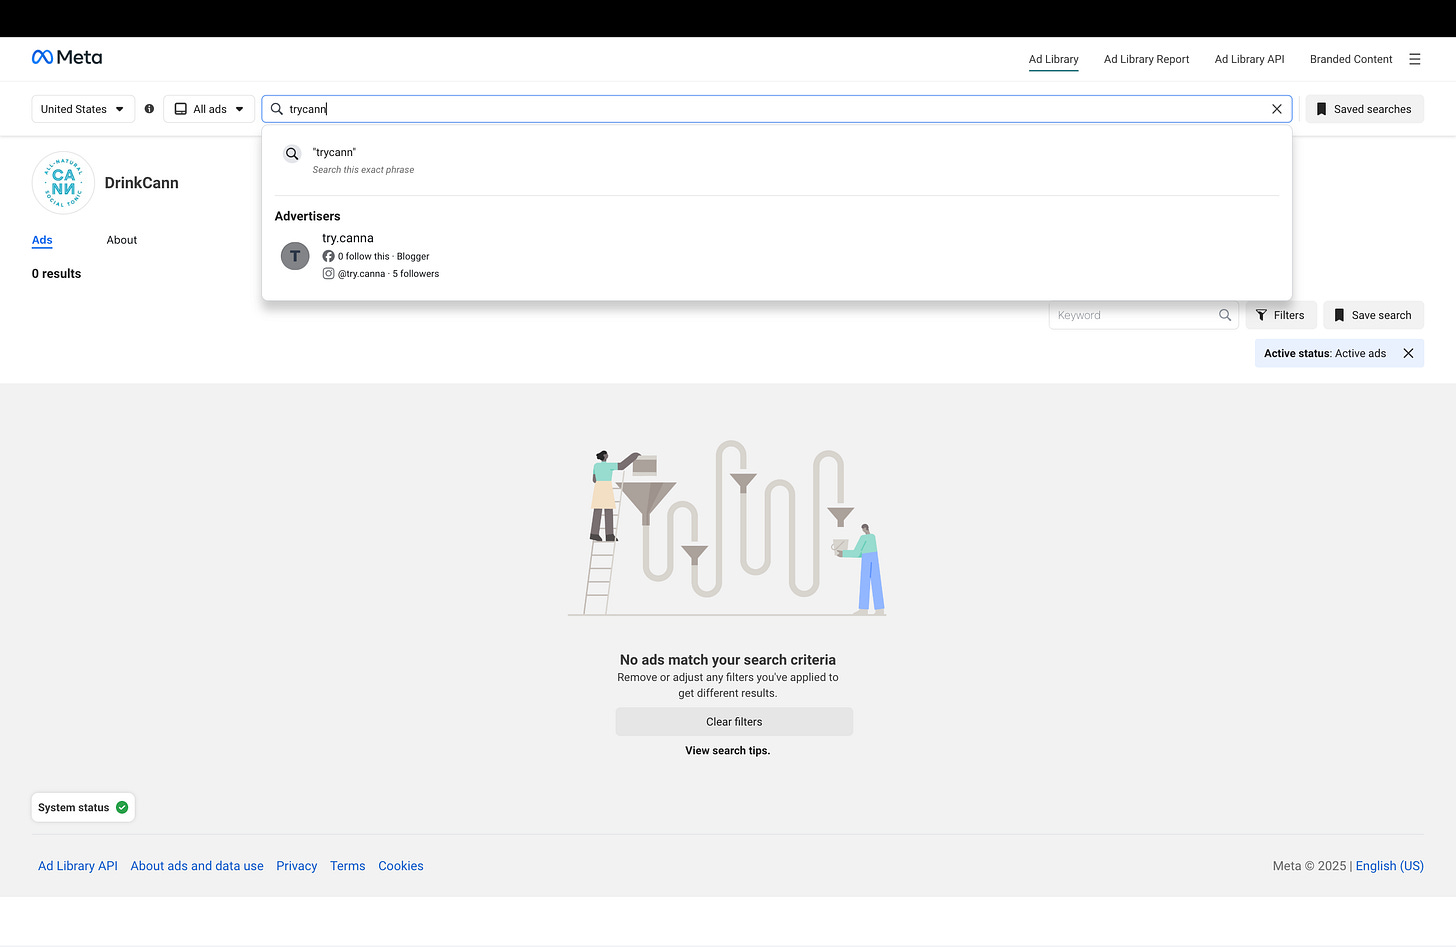Click the DrinkCann profile logo

click(63, 183)
